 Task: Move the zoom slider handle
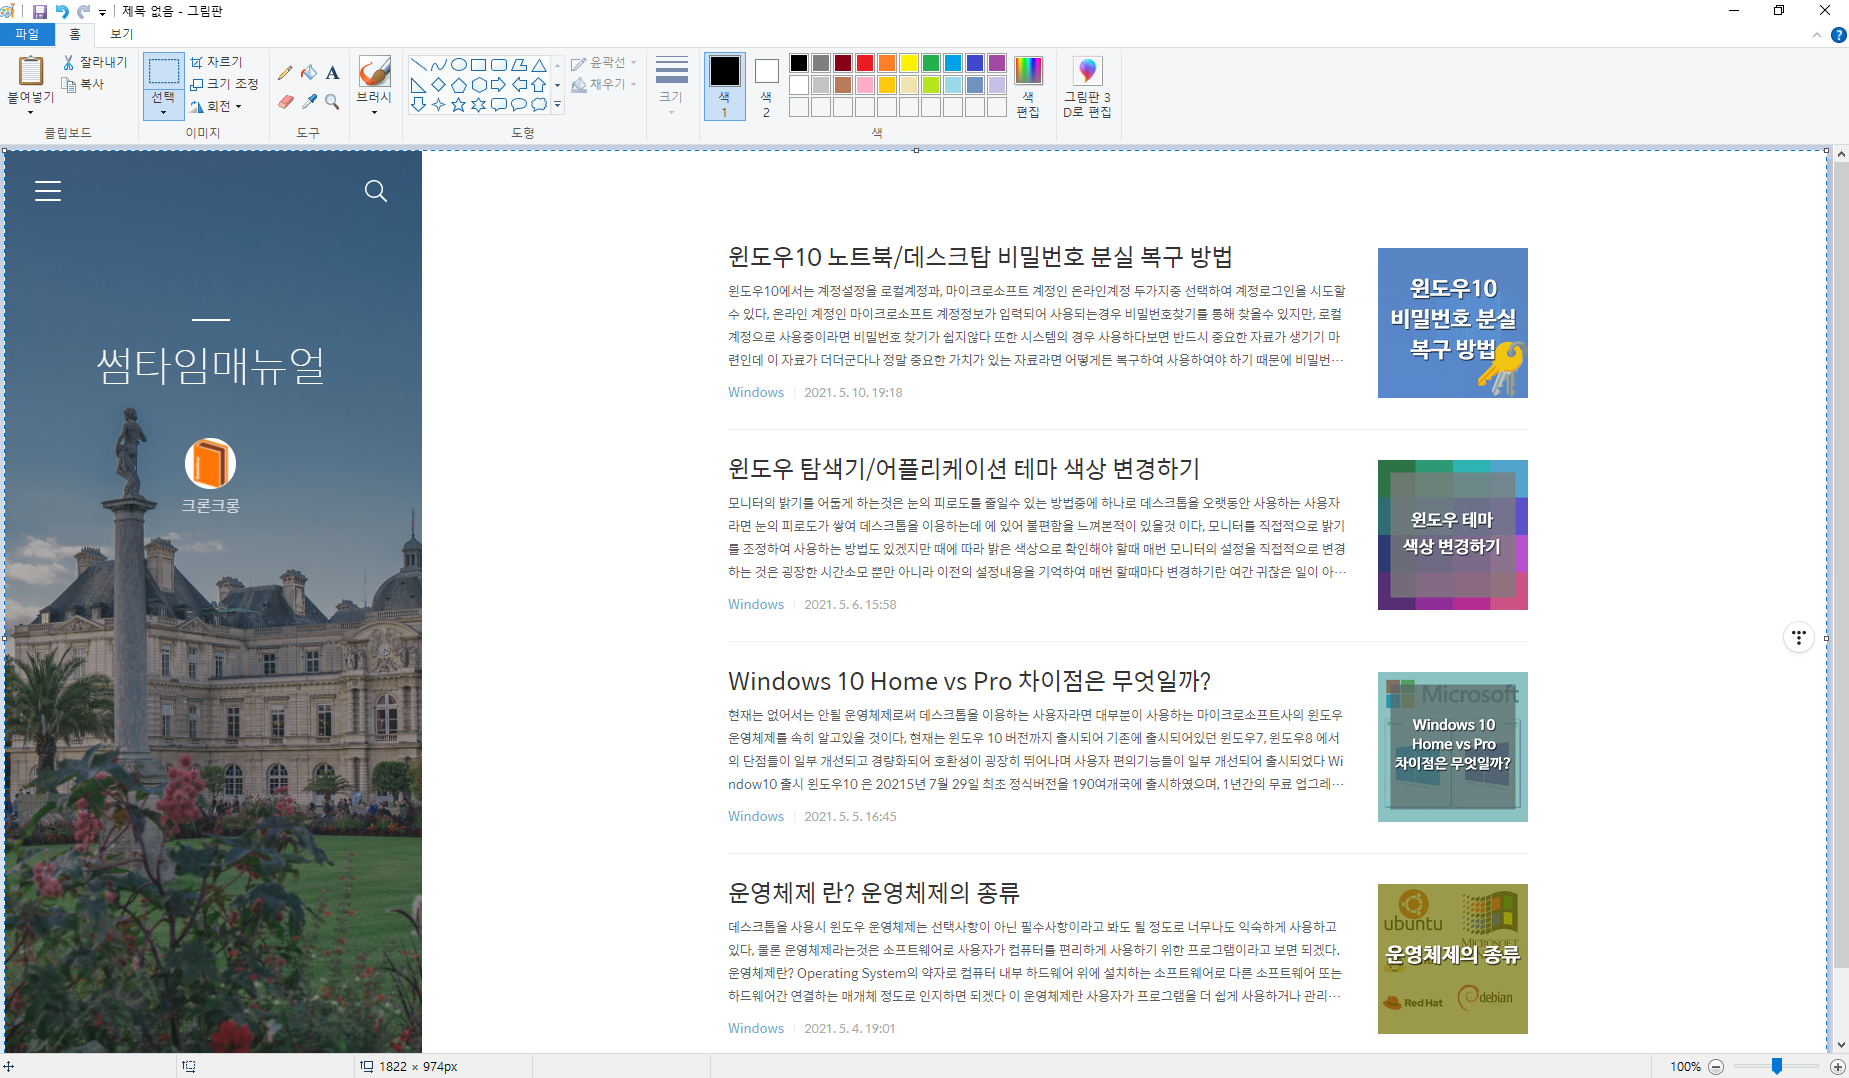pyautogui.click(x=1777, y=1066)
